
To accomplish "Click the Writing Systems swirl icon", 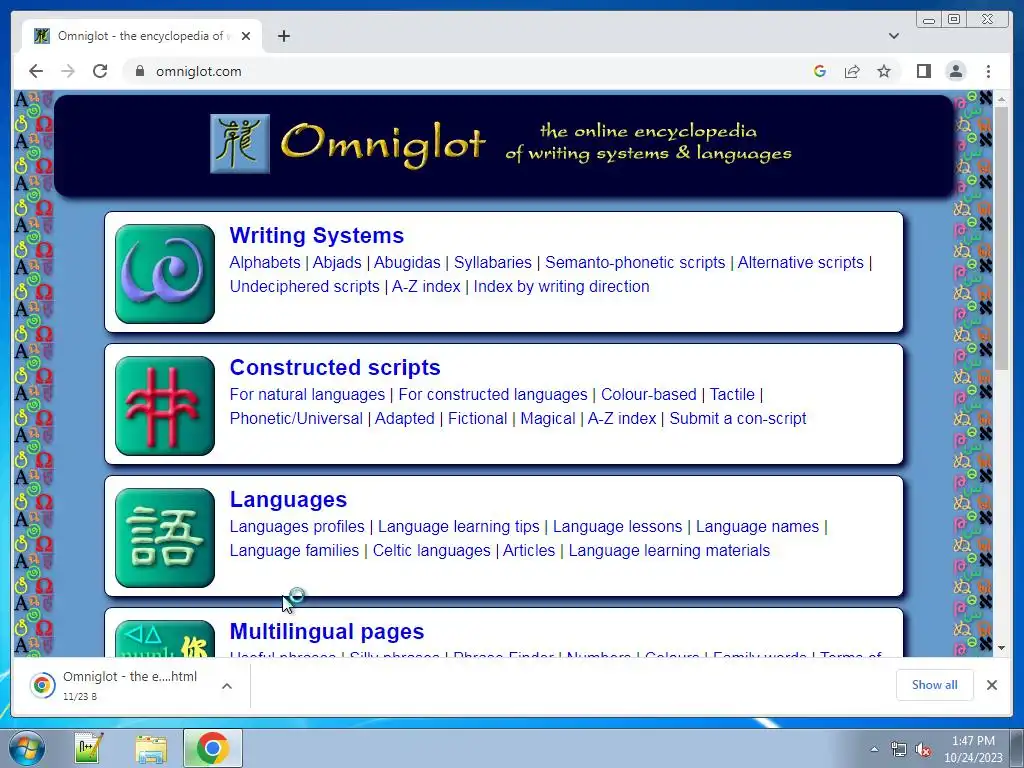I will click(165, 274).
